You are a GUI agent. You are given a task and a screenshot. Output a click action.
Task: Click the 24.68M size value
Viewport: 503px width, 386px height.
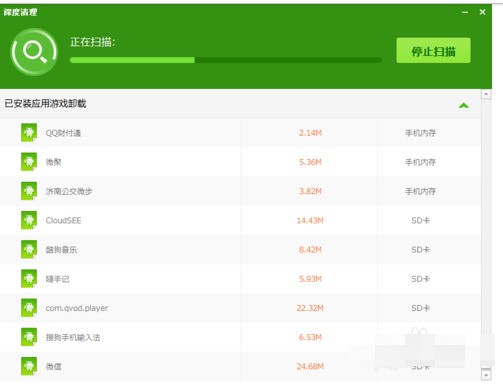pyautogui.click(x=310, y=366)
